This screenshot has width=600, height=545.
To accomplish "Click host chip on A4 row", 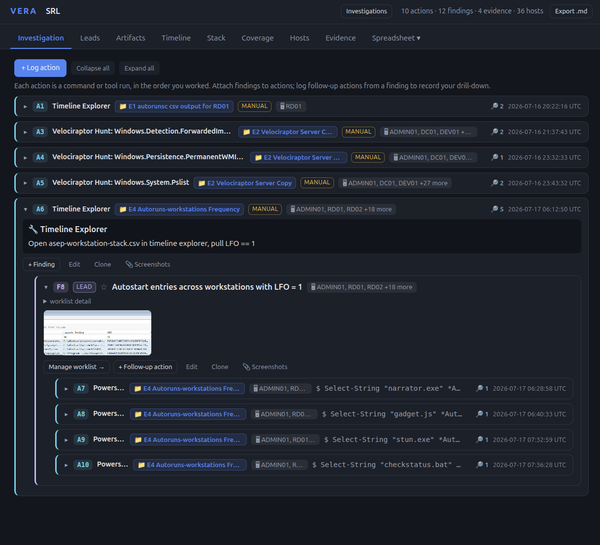I will pos(433,158).
